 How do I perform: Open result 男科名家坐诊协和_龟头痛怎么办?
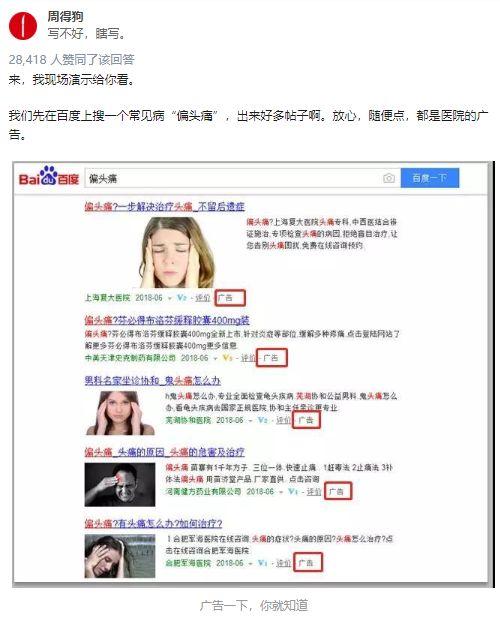(x=152, y=381)
